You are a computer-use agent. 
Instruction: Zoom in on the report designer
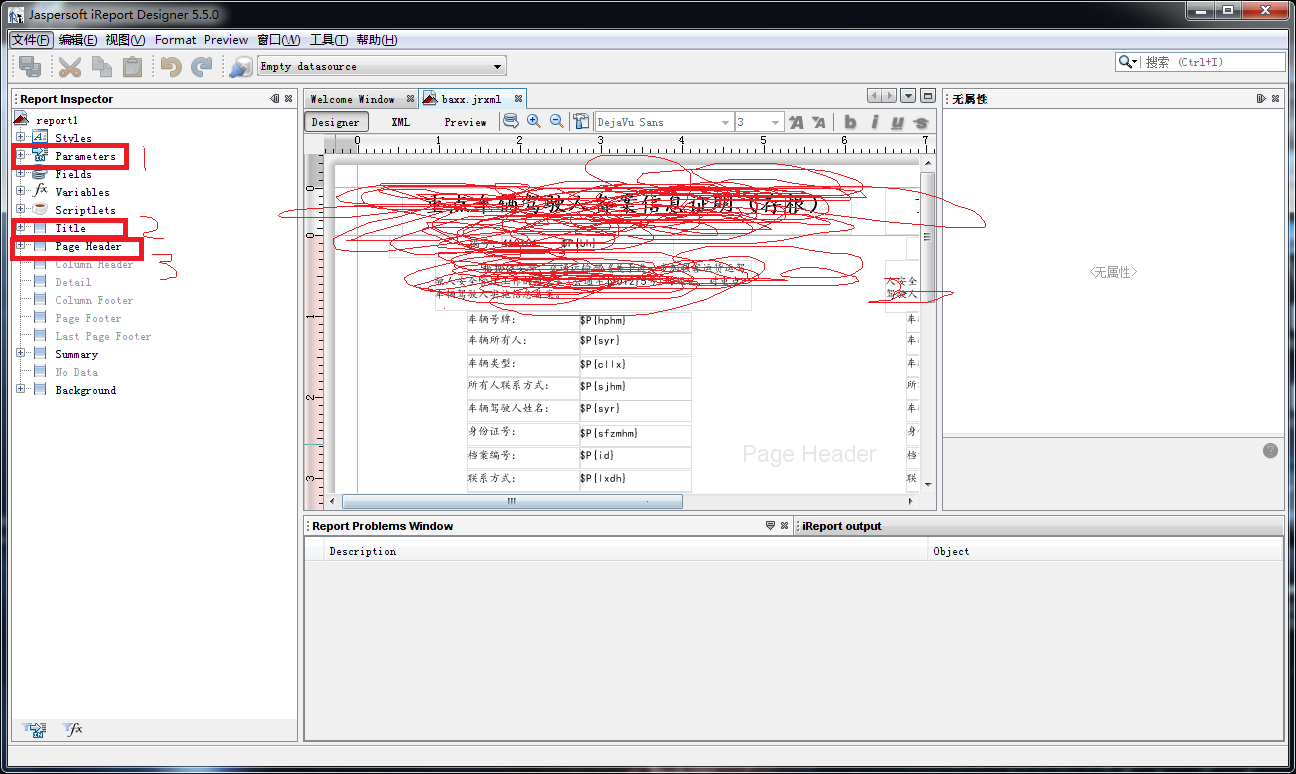click(534, 121)
